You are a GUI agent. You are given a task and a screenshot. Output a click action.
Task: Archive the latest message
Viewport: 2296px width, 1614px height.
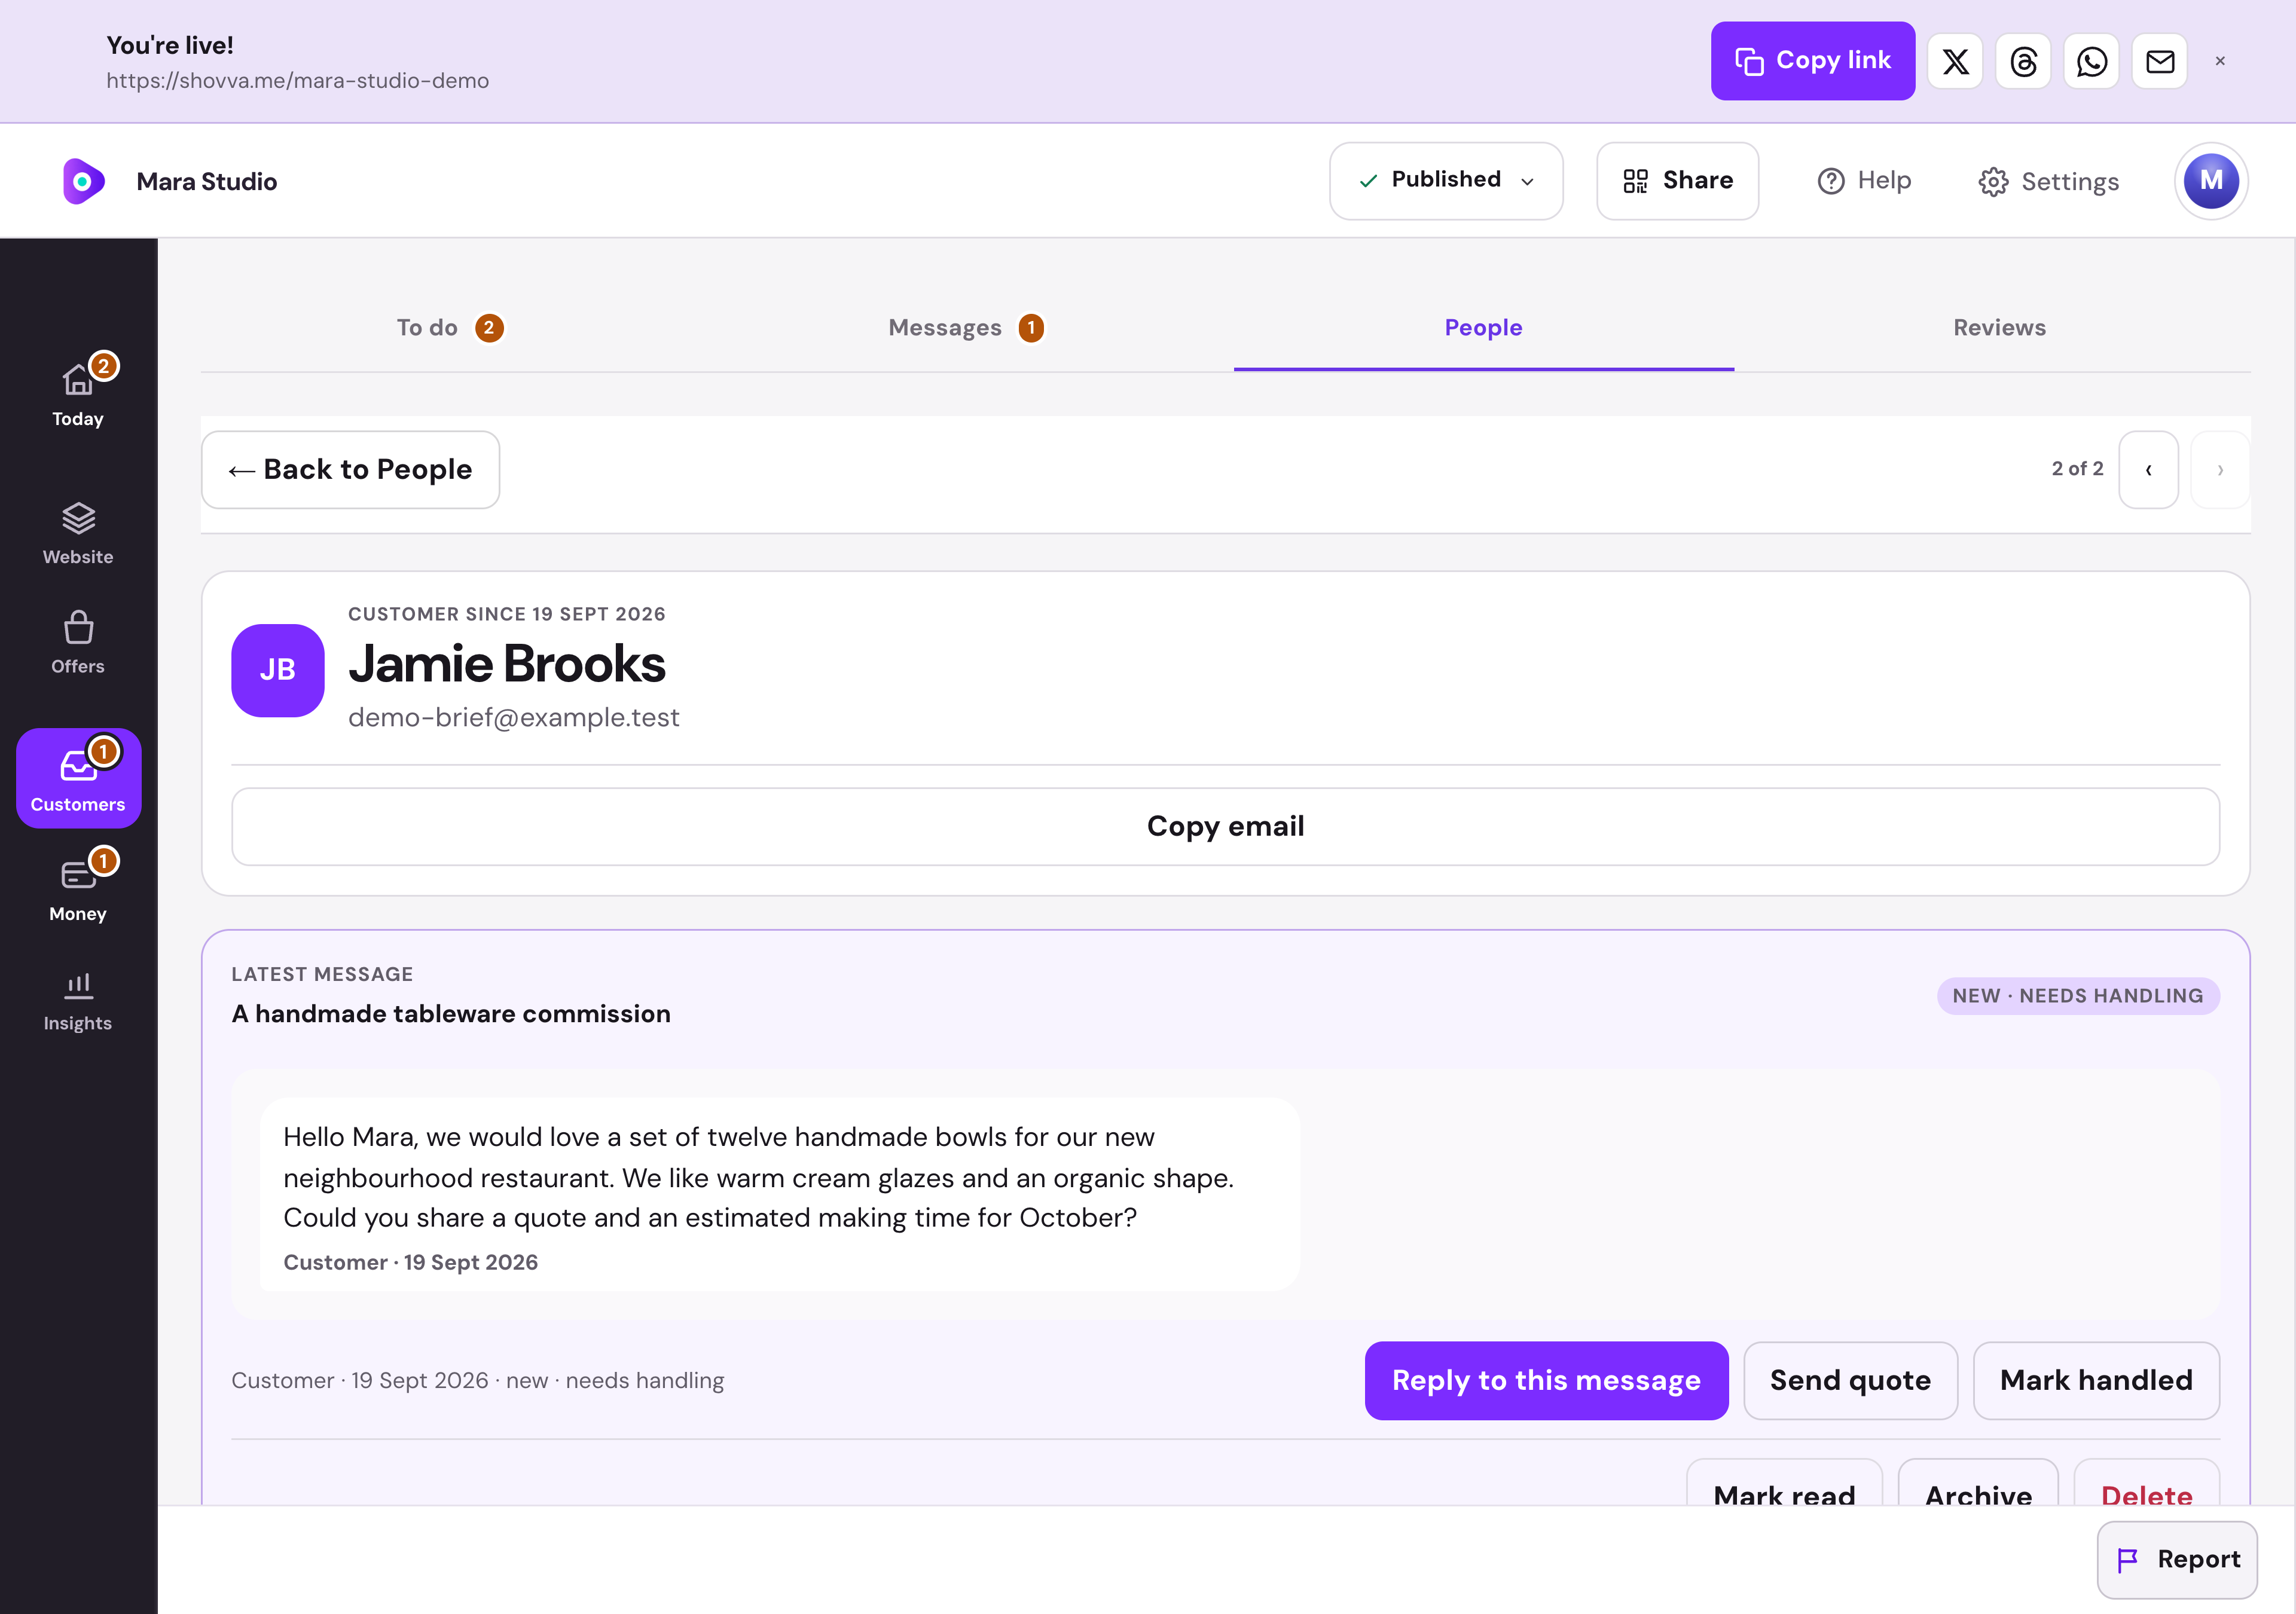pyautogui.click(x=1978, y=1483)
